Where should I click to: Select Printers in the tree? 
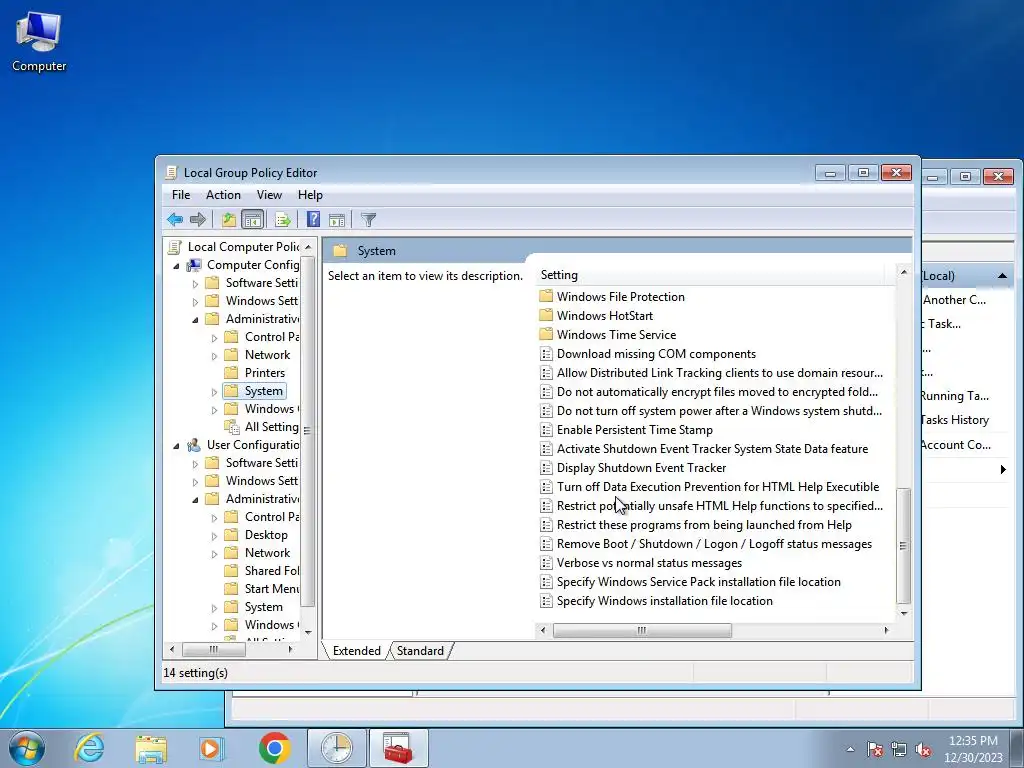click(264, 372)
